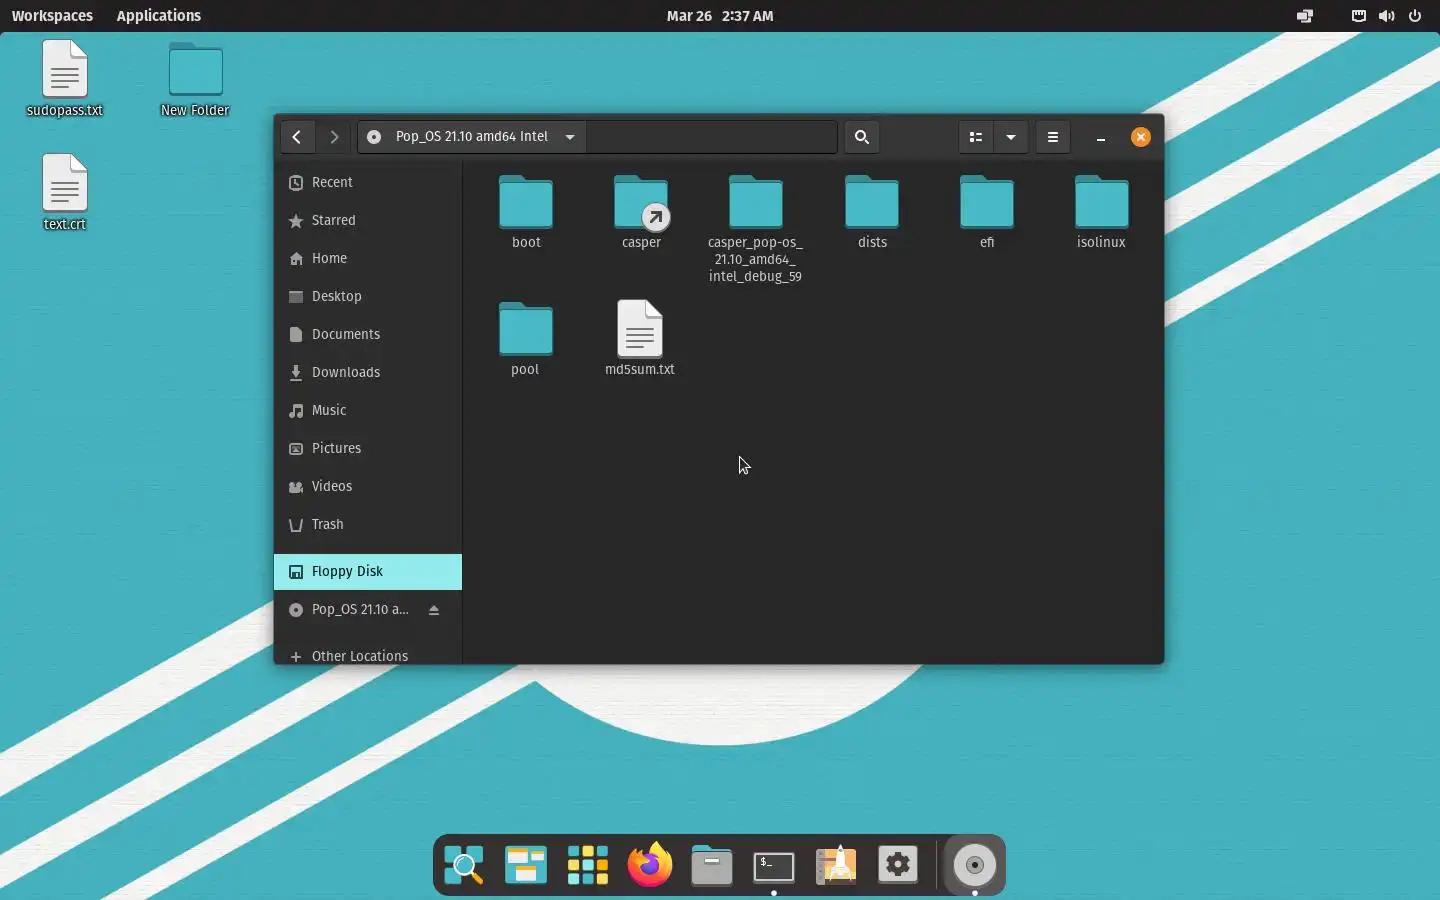The image size is (1440, 900).
Task: Open Videos in the sidebar
Action: 368,486
